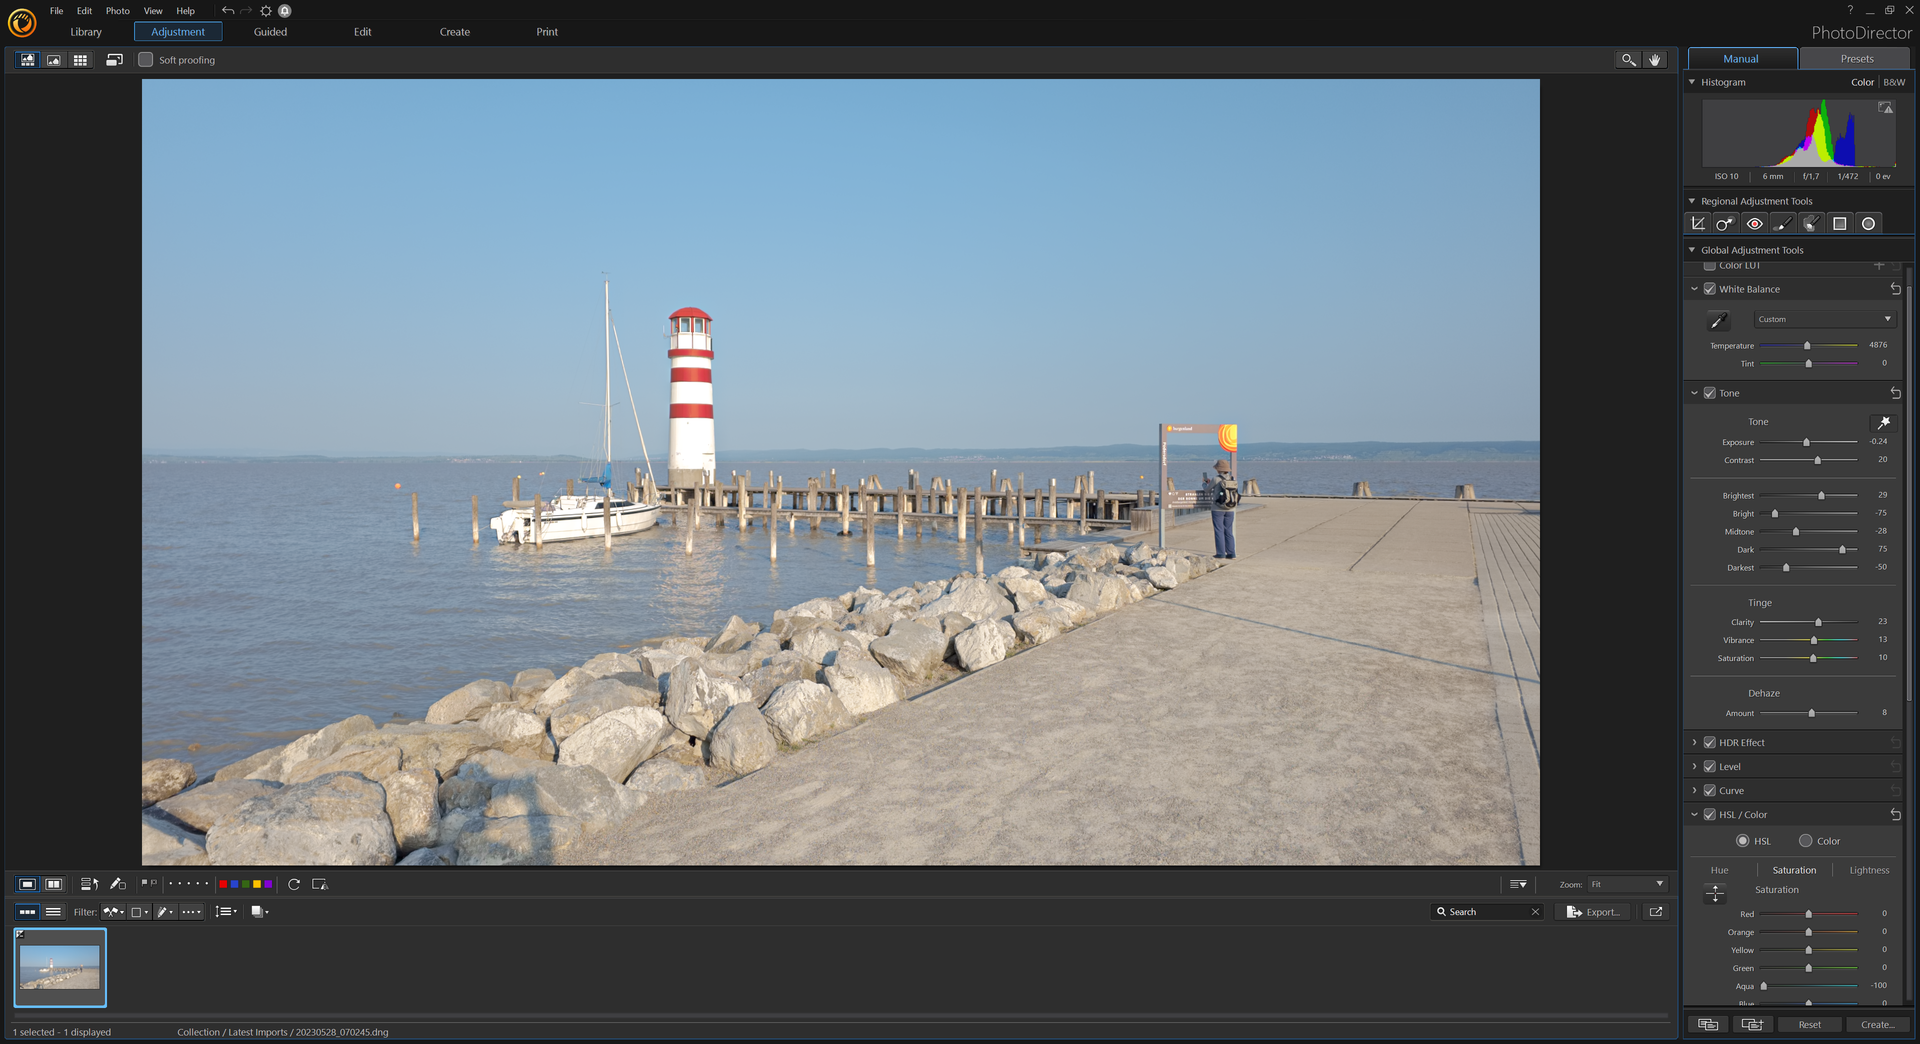The image size is (1920, 1044).
Task: Rotate the photo with the rotate icon
Action: [x=294, y=884]
